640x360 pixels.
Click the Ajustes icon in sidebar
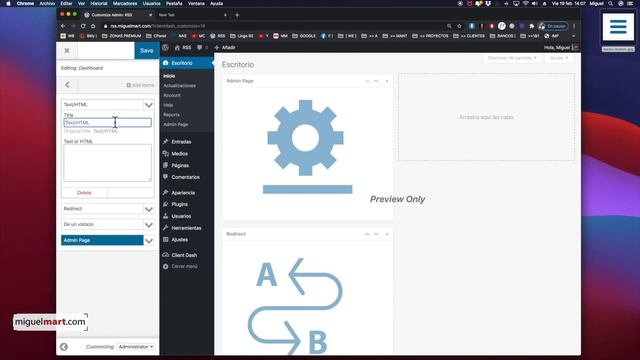click(x=165, y=240)
